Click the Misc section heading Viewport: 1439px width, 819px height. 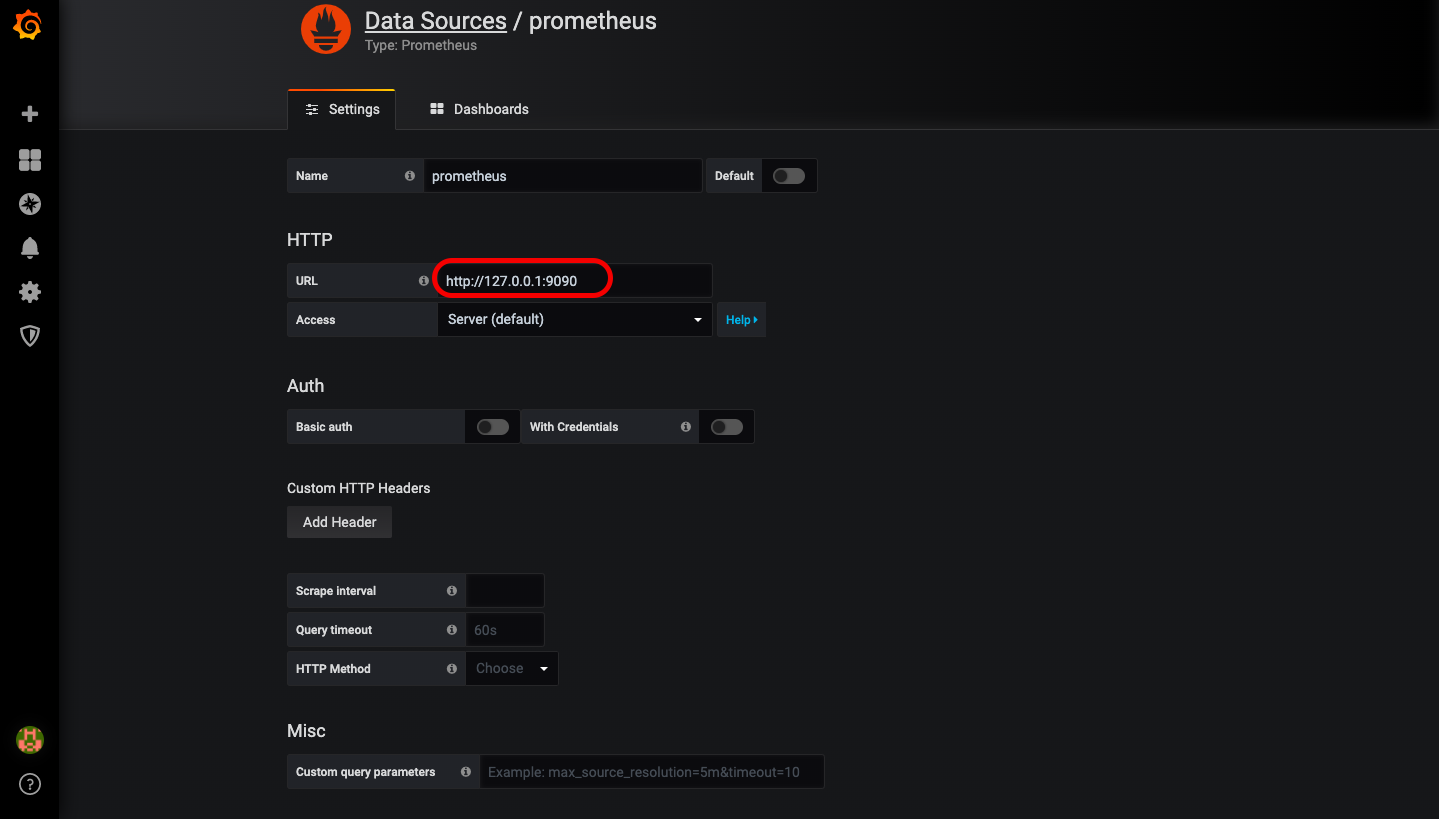point(306,731)
